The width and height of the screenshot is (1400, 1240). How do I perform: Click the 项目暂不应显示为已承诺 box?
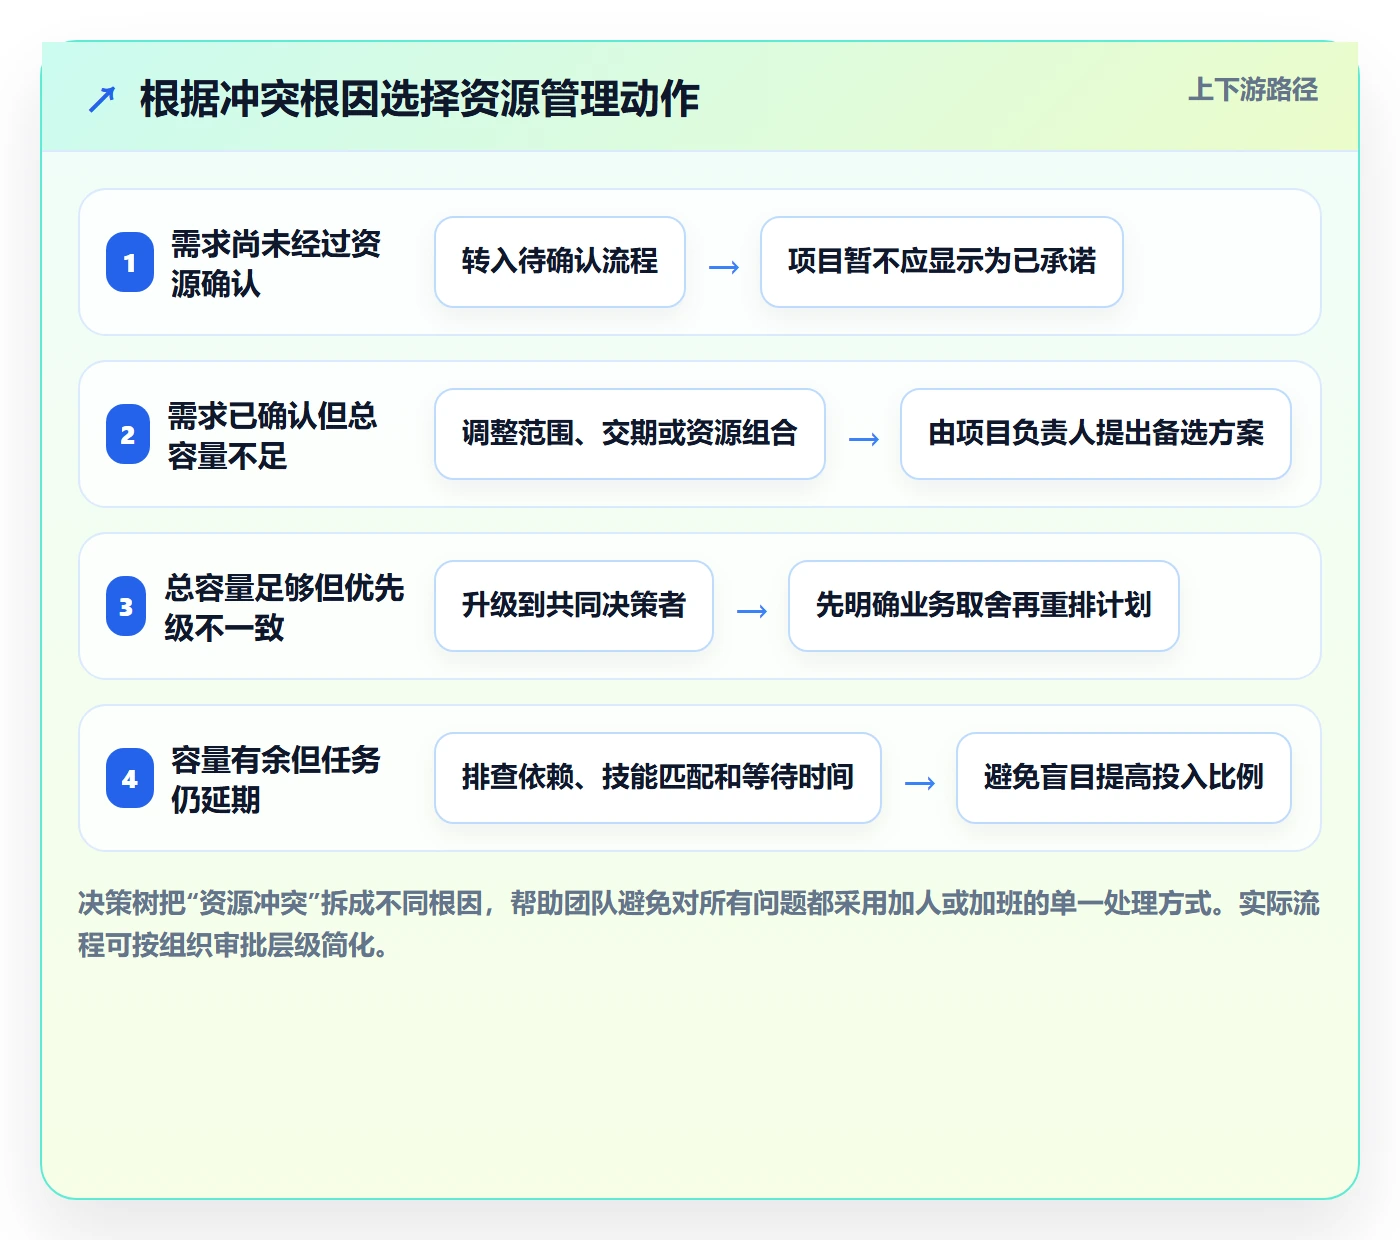click(x=942, y=262)
